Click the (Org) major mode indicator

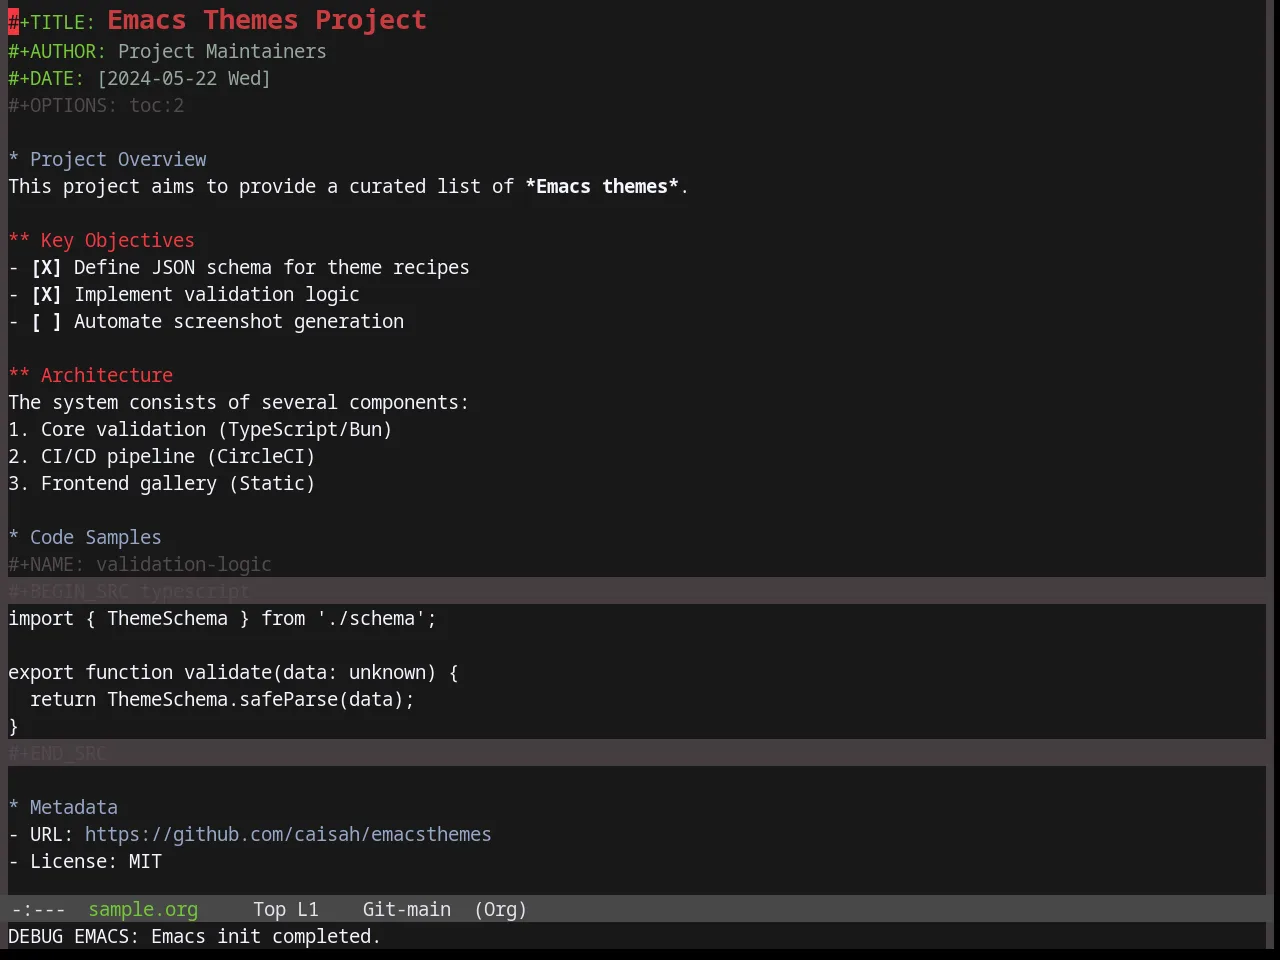[x=500, y=910]
